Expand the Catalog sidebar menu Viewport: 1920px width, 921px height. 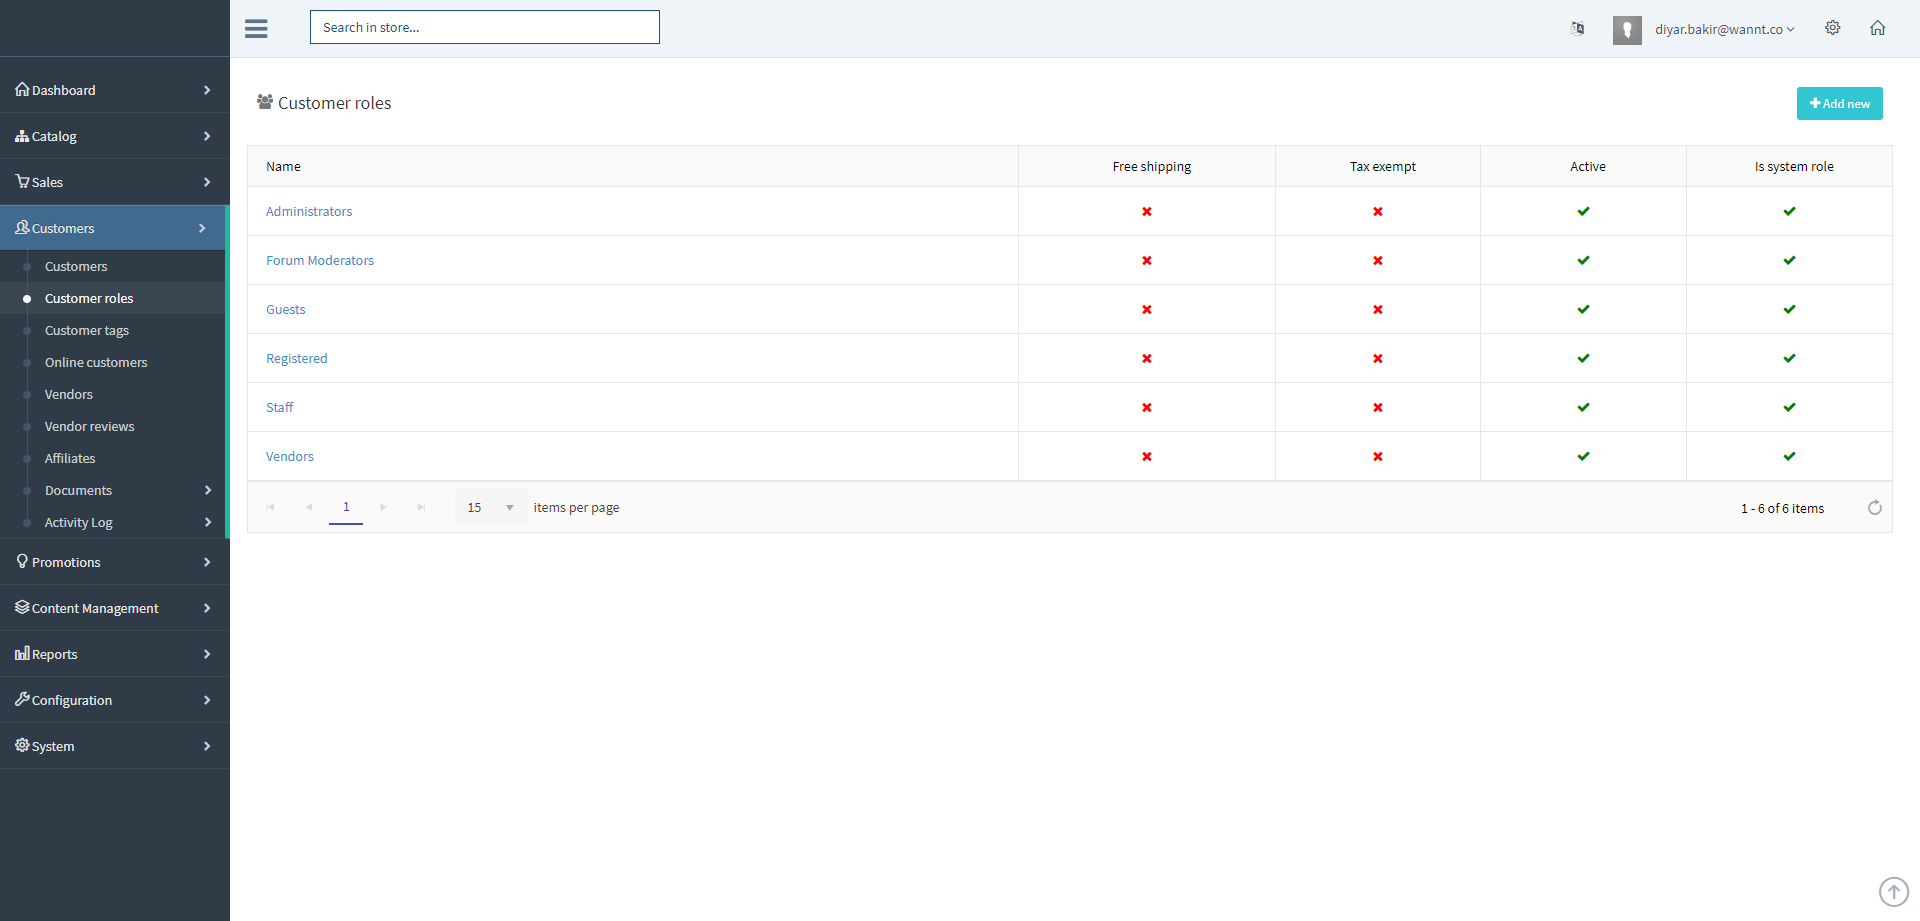click(114, 136)
